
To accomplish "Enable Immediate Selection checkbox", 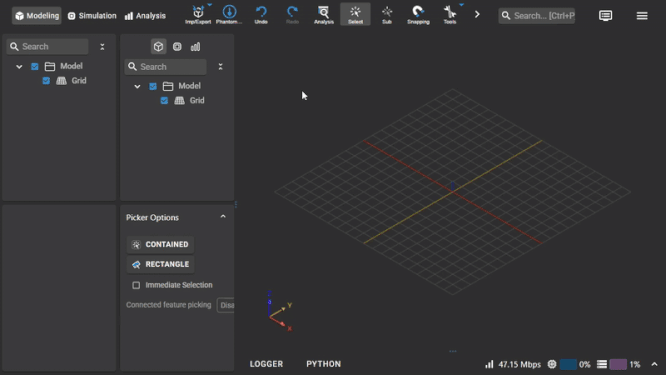I will coord(136,285).
